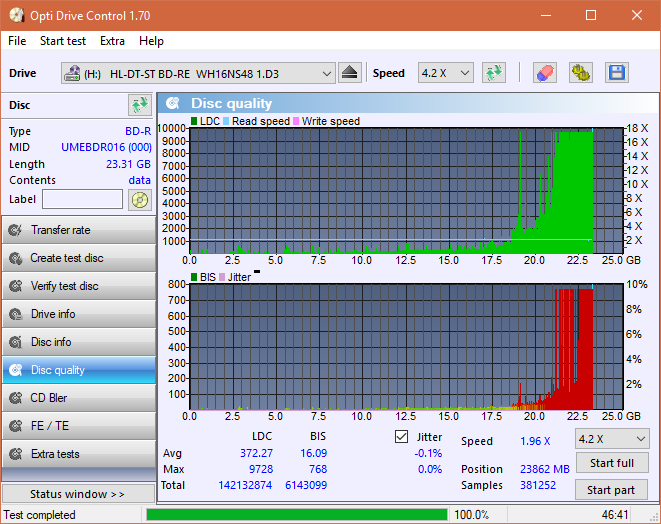Screen dimensions: 661x524
Task: Open the Extra menu
Action: pos(112,41)
